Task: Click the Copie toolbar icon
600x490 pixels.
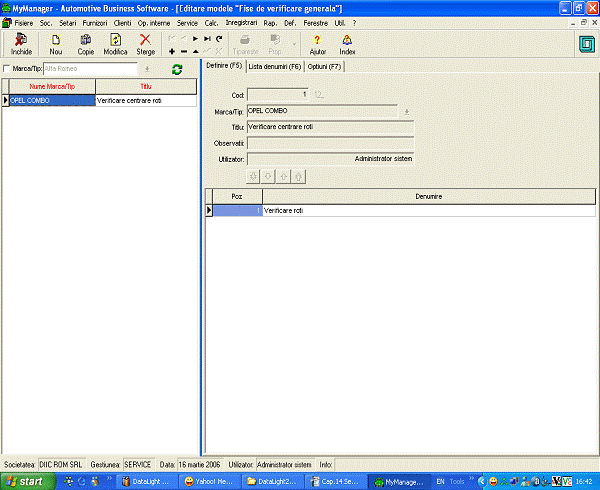Action: click(86, 43)
